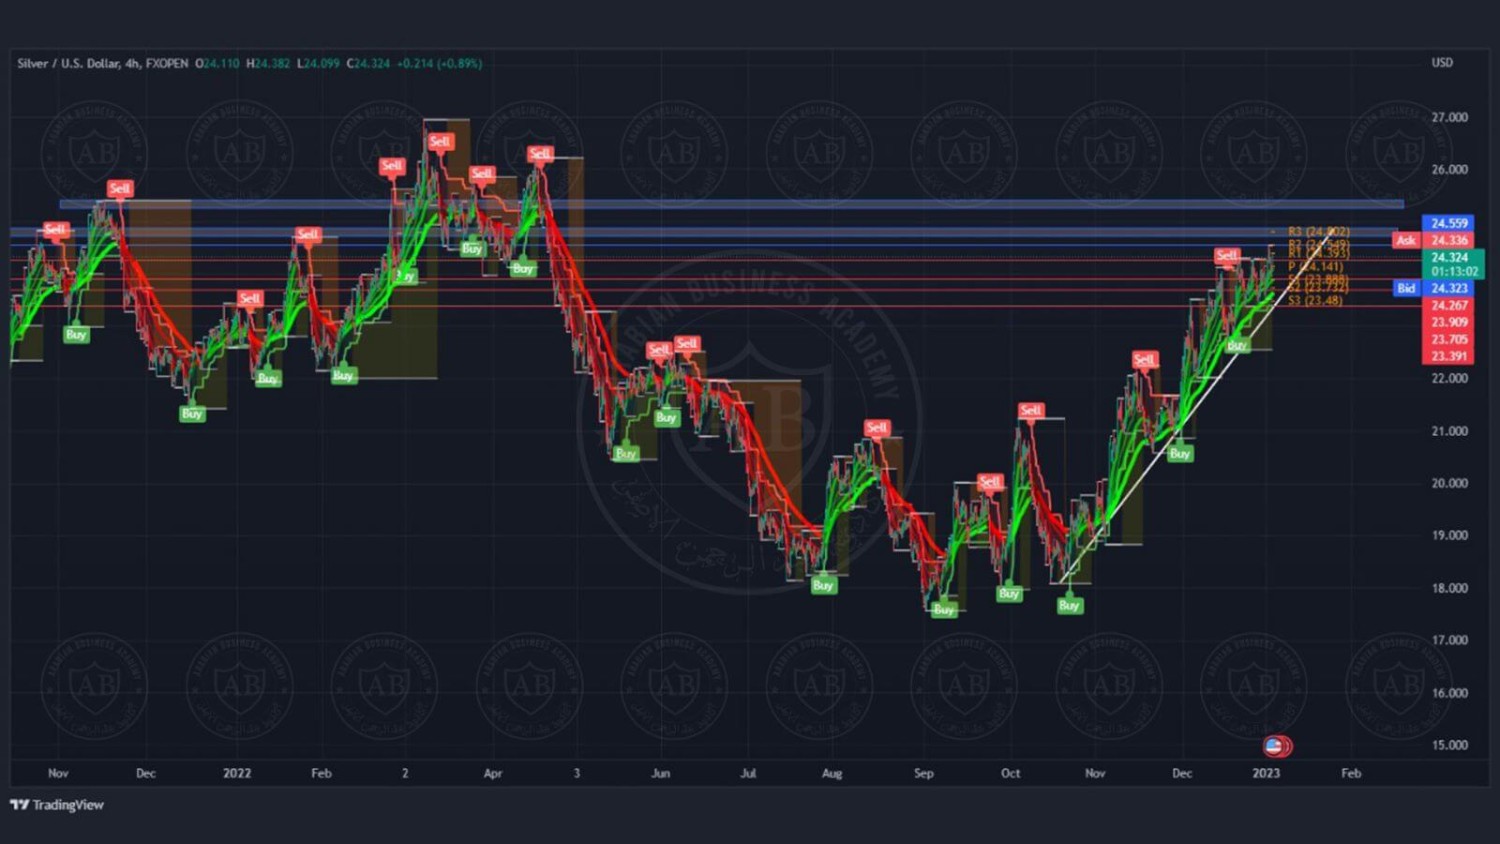Click the Jun label on time axis
This screenshot has width=1500, height=844.
660,773
